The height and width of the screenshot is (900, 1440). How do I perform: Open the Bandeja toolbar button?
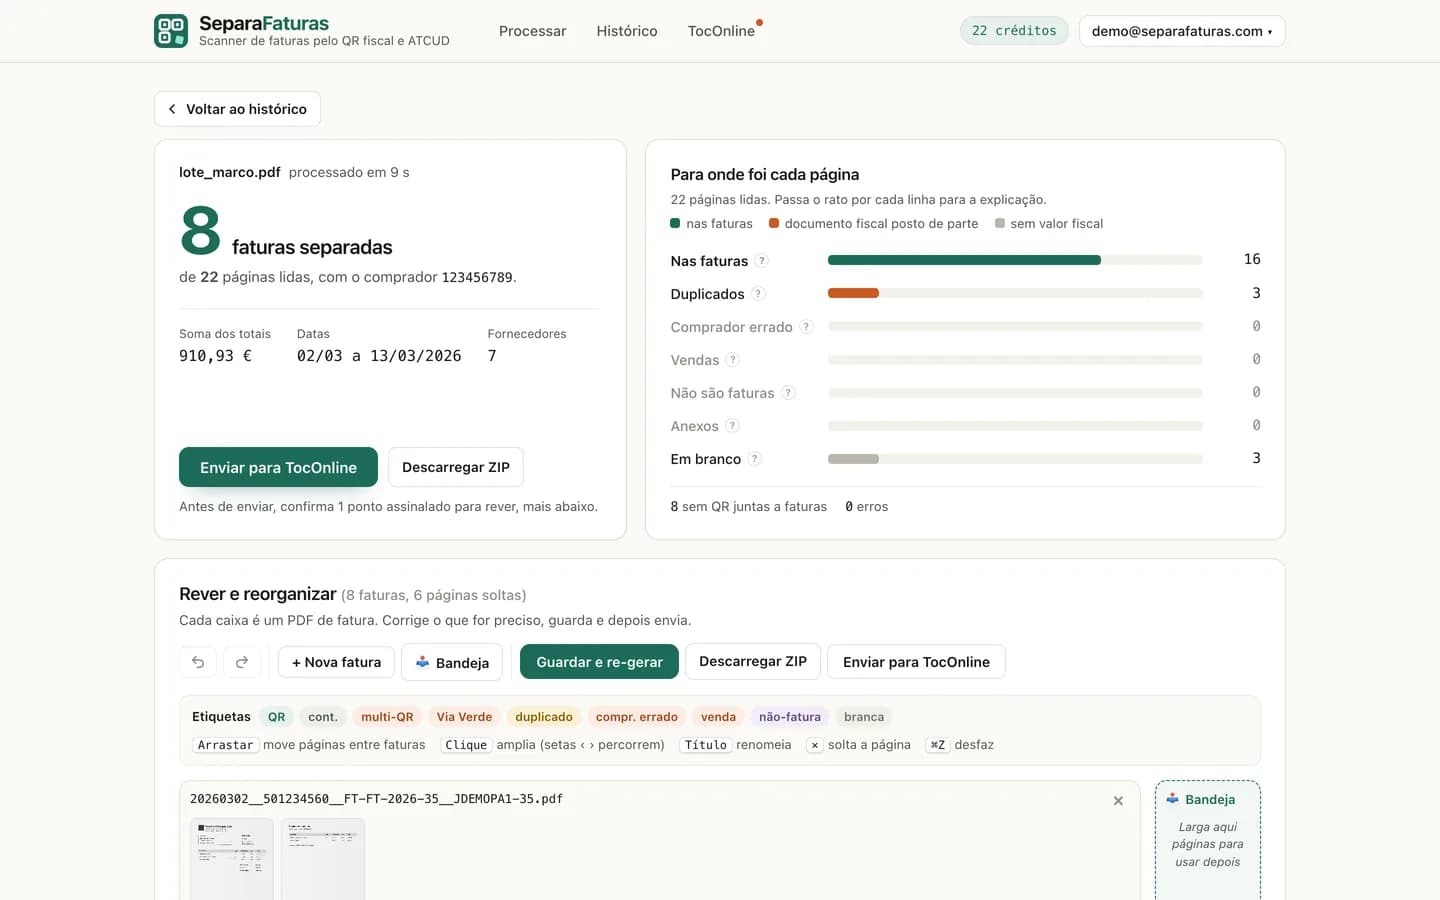pos(452,662)
